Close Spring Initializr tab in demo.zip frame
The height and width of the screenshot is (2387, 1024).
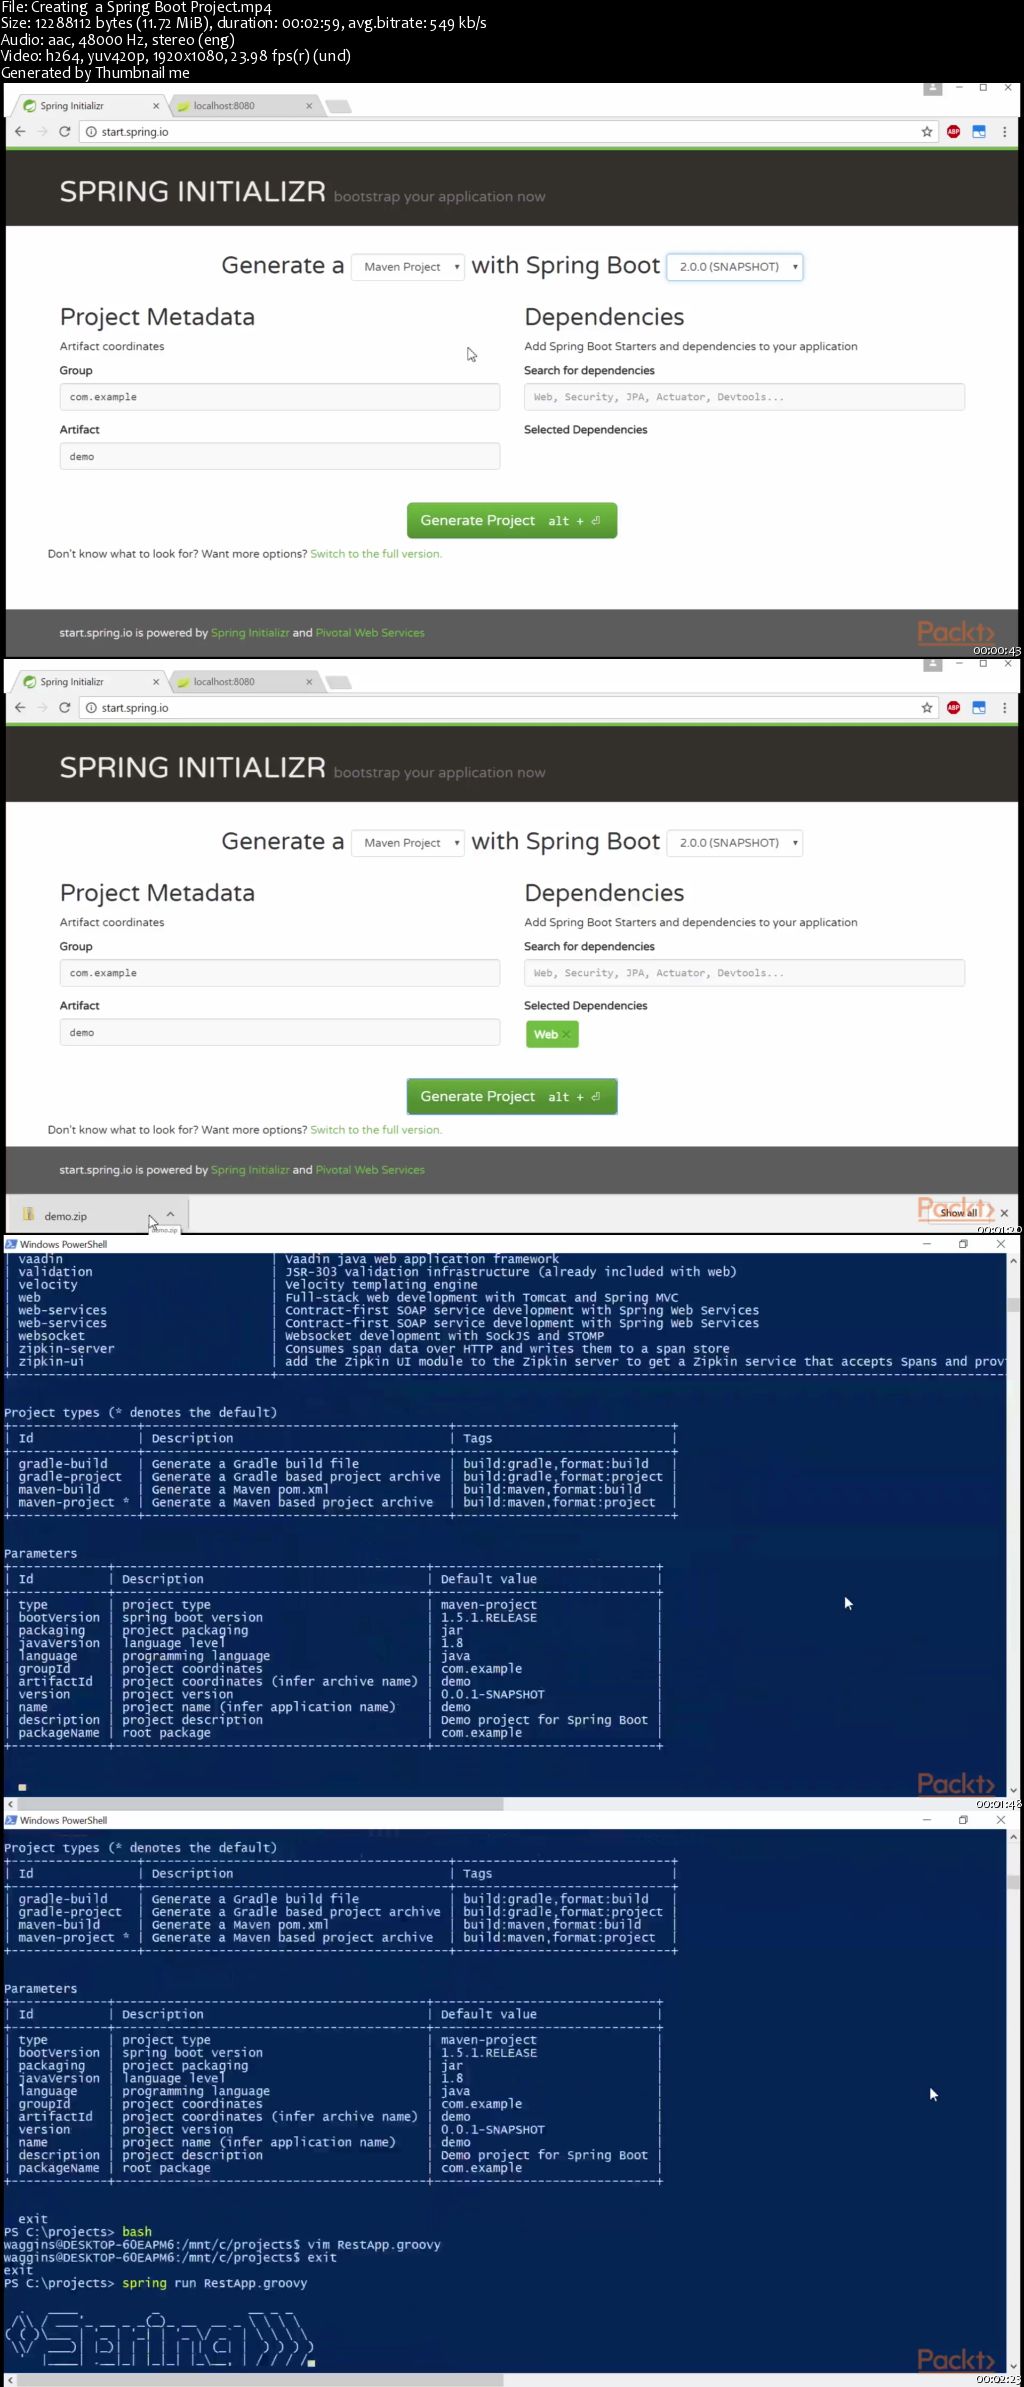click(156, 681)
